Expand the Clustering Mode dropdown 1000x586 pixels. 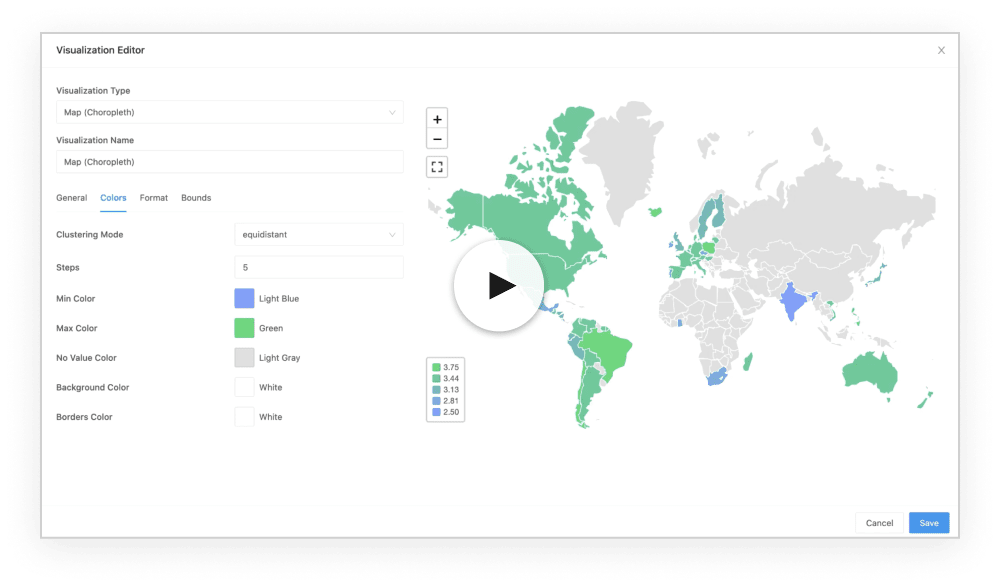[318, 235]
